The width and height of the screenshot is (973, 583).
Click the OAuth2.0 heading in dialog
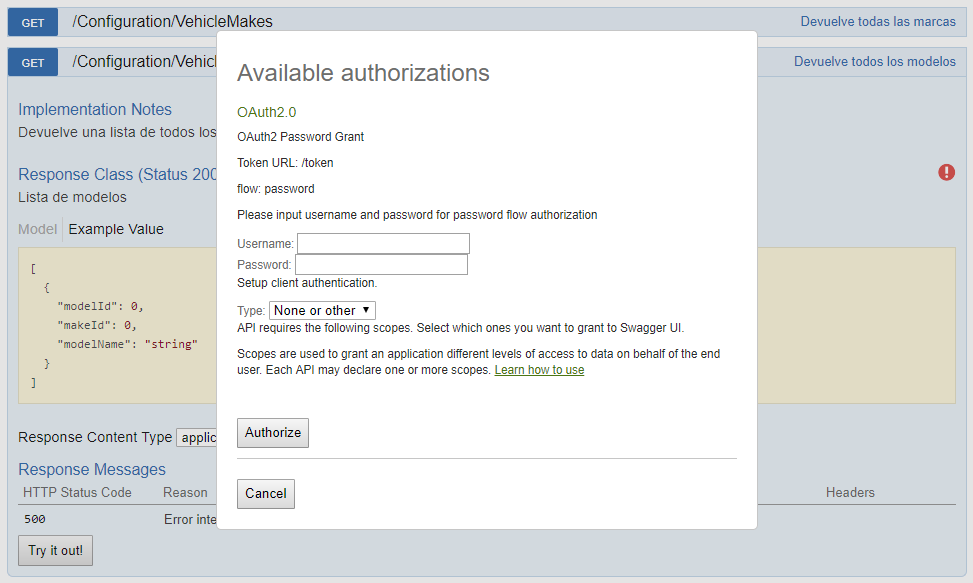click(x=266, y=112)
